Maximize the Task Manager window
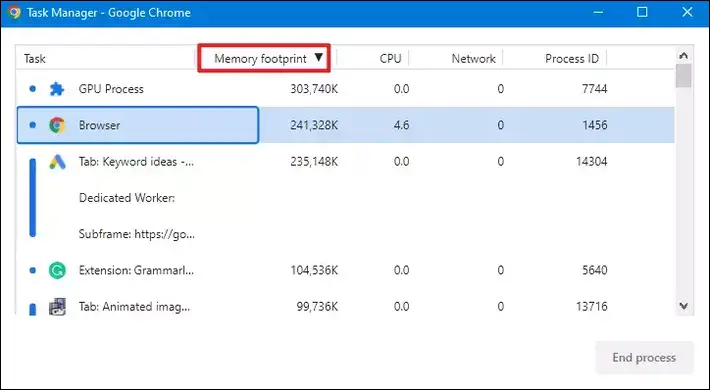This screenshot has width=710, height=390. (x=642, y=12)
